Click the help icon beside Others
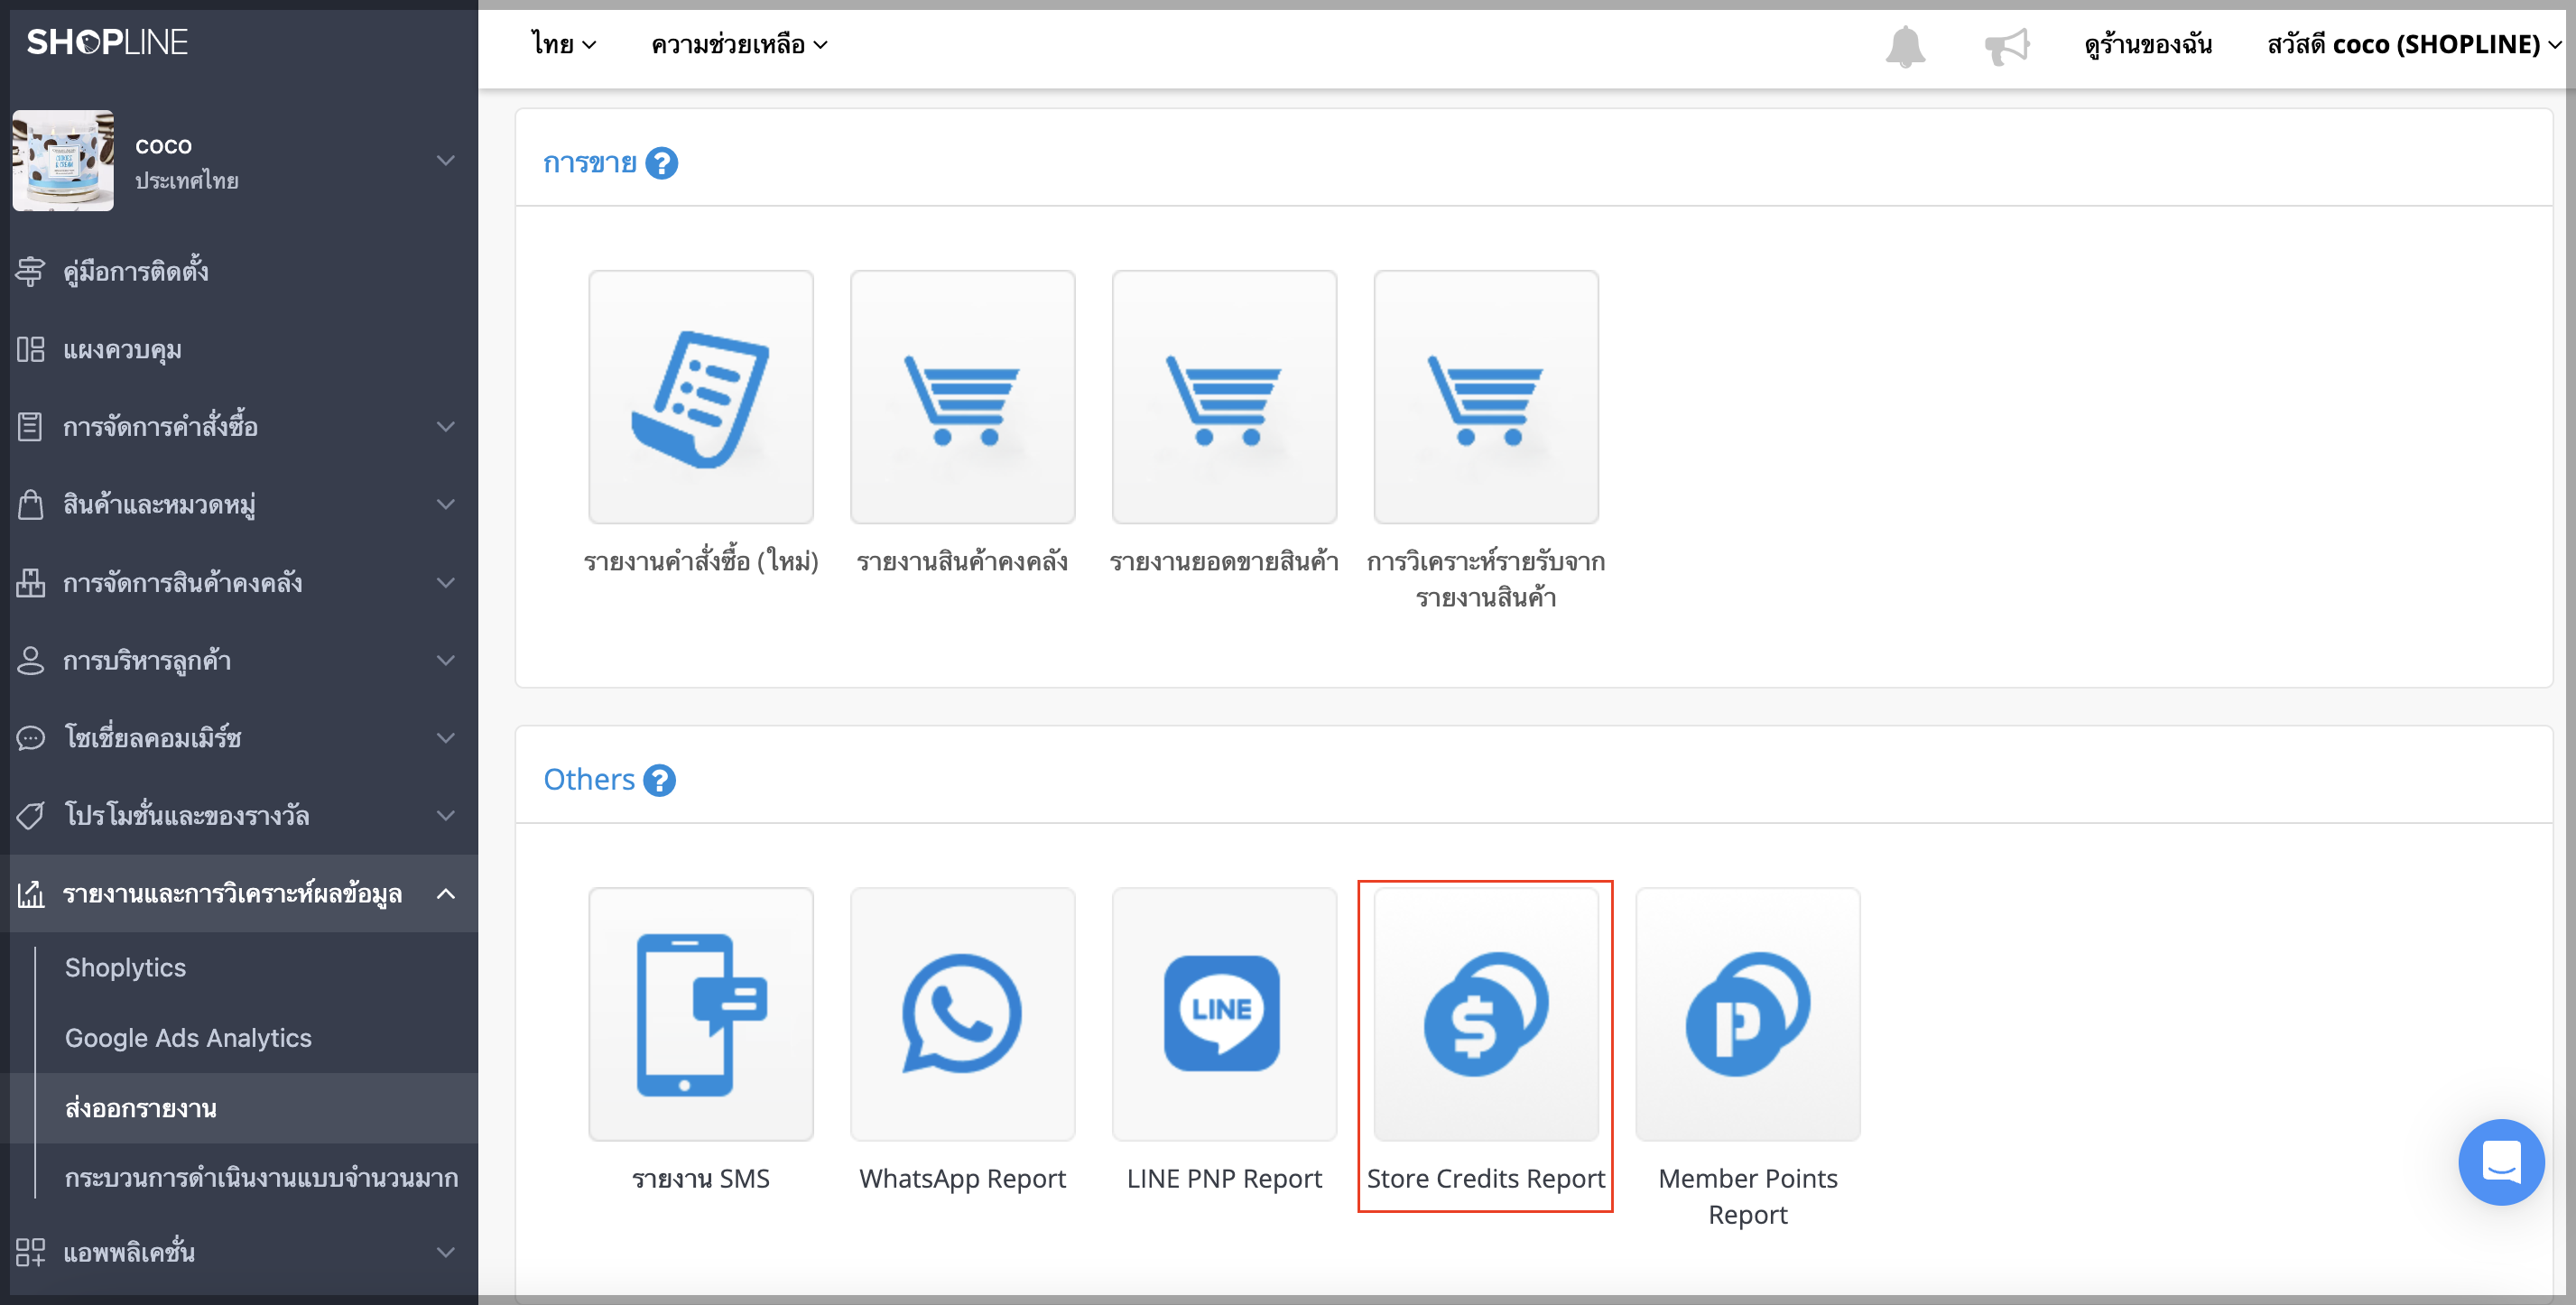The image size is (2576, 1305). coord(659,780)
